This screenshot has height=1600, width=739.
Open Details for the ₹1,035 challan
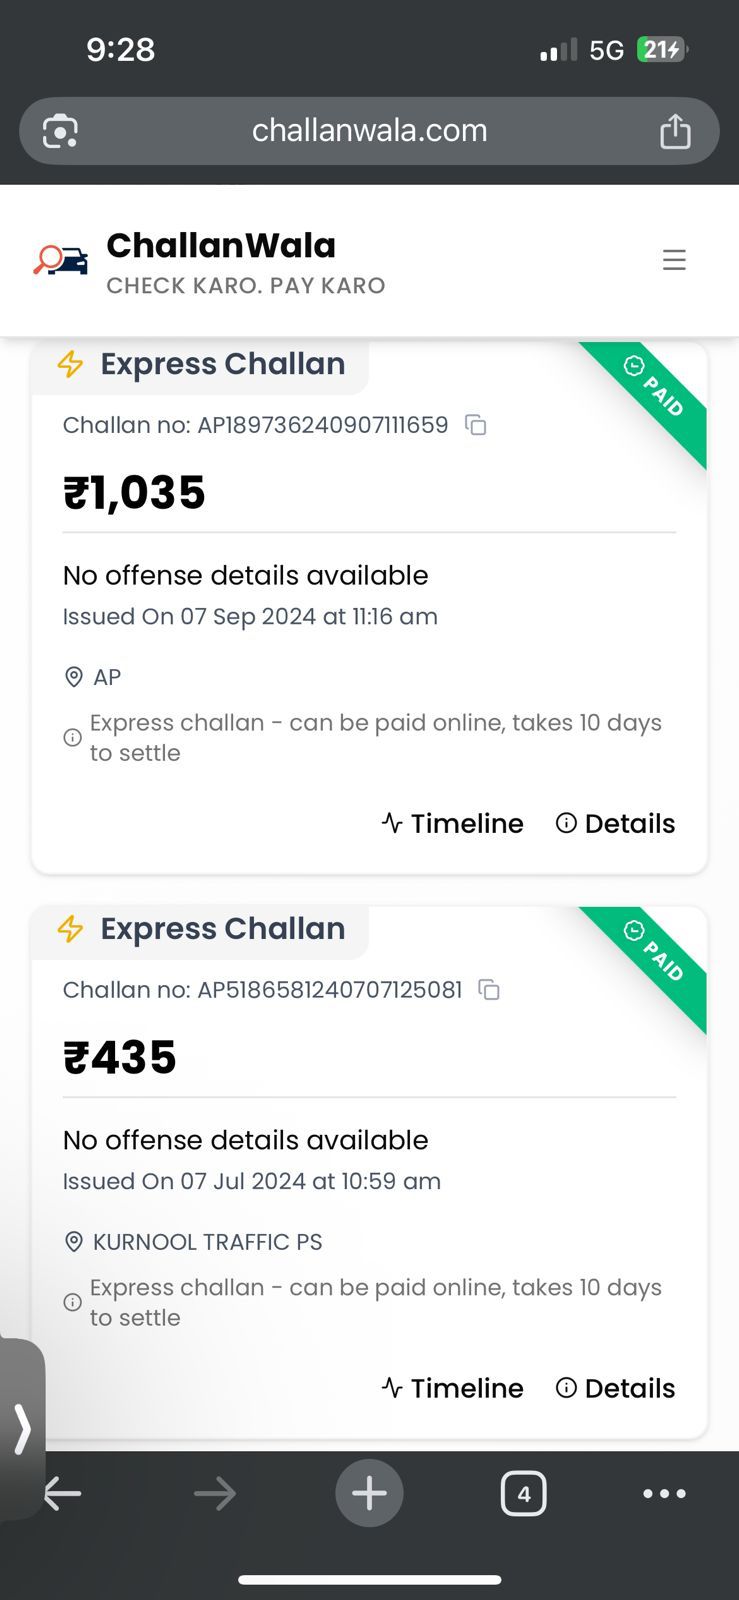click(x=615, y=823)
